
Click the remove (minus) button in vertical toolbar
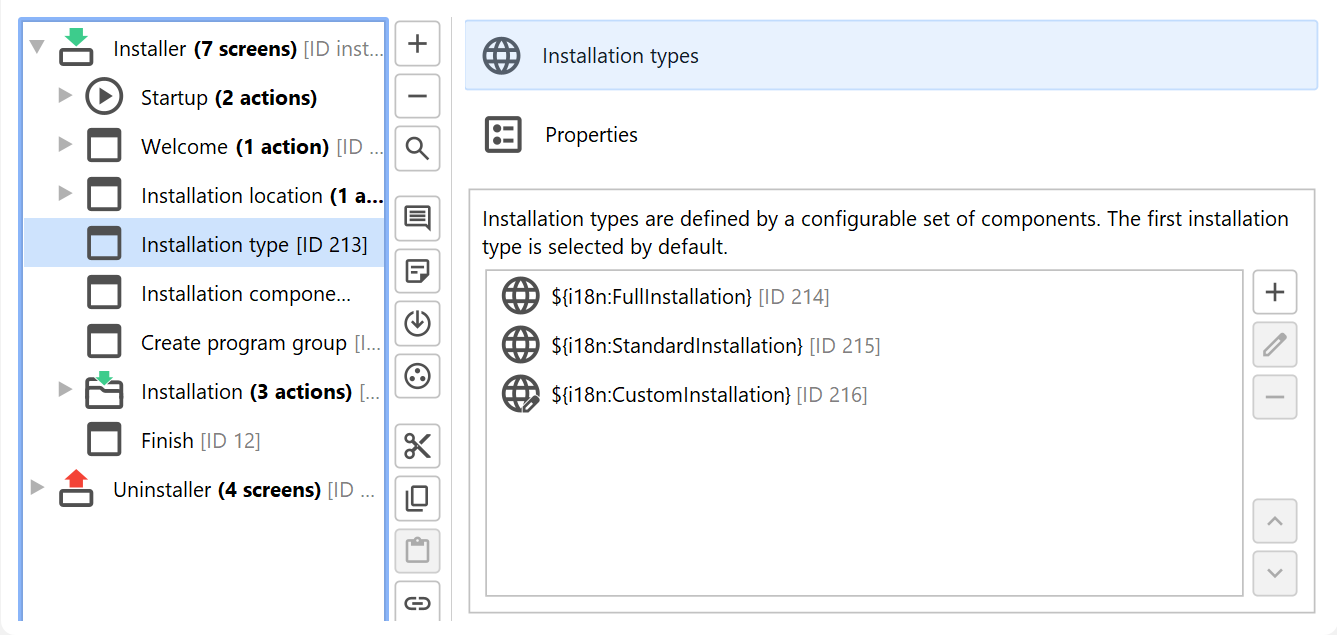417,97
